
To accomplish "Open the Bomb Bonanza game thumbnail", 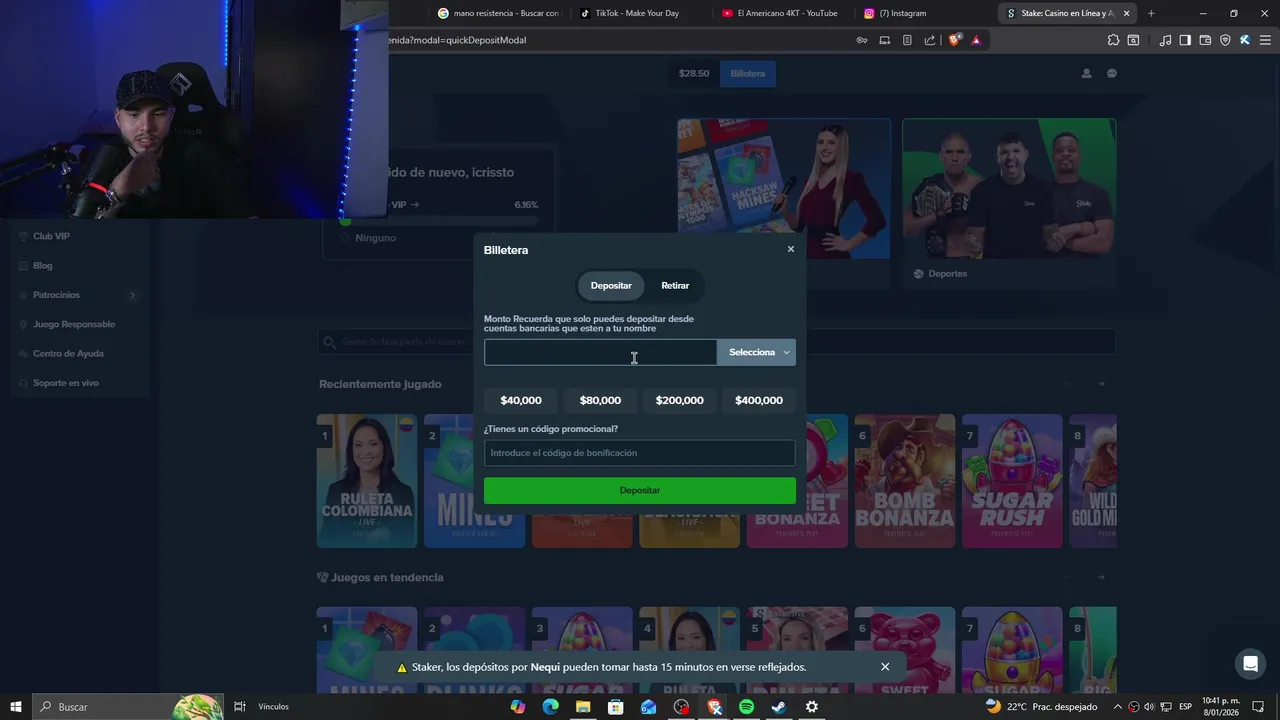I will click(904, 481).
